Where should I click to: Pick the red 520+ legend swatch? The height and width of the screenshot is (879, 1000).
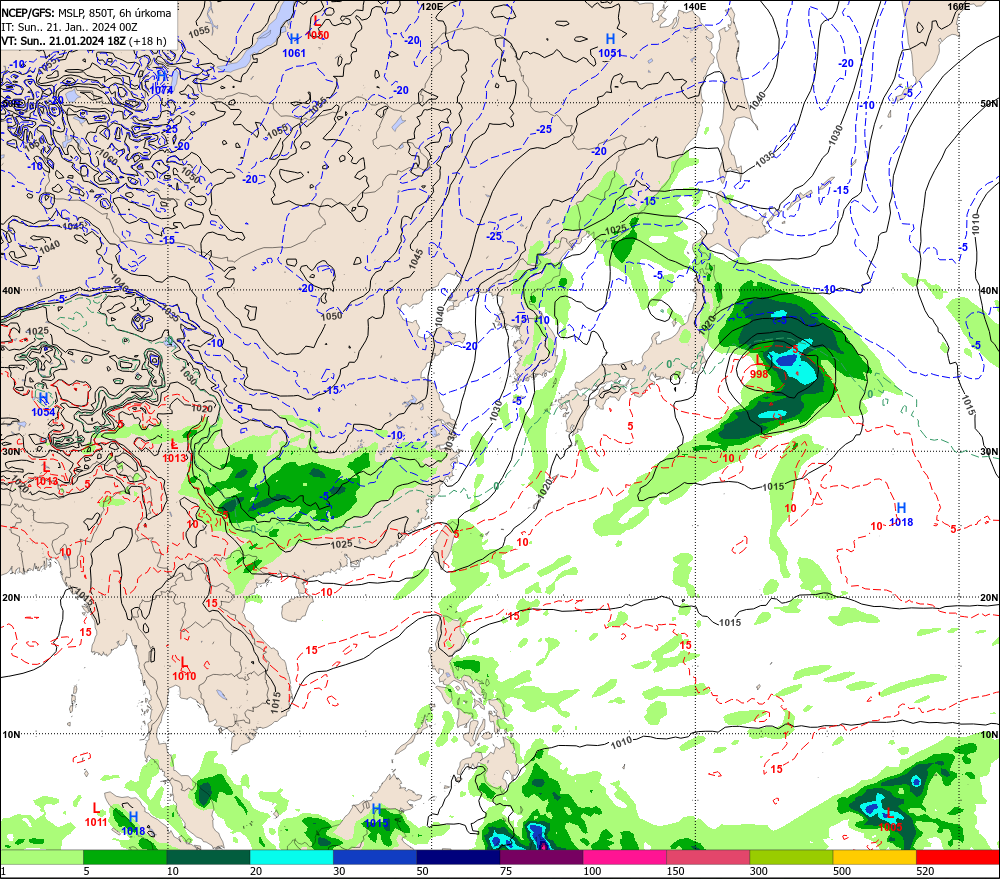click(x=958, y=857)
